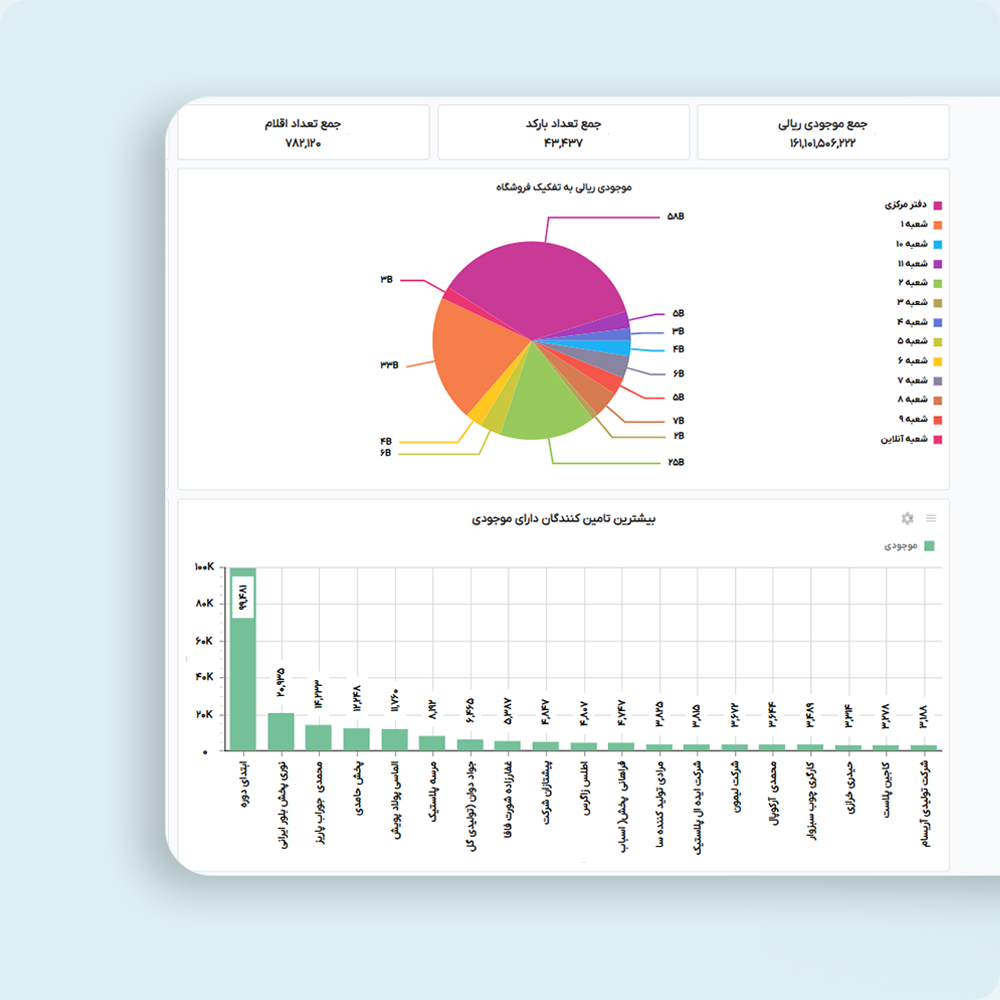This screenshot has width=1000, height=1000.
Task: Click the bar for پخش حامدی
Action: tap(357, 739)
